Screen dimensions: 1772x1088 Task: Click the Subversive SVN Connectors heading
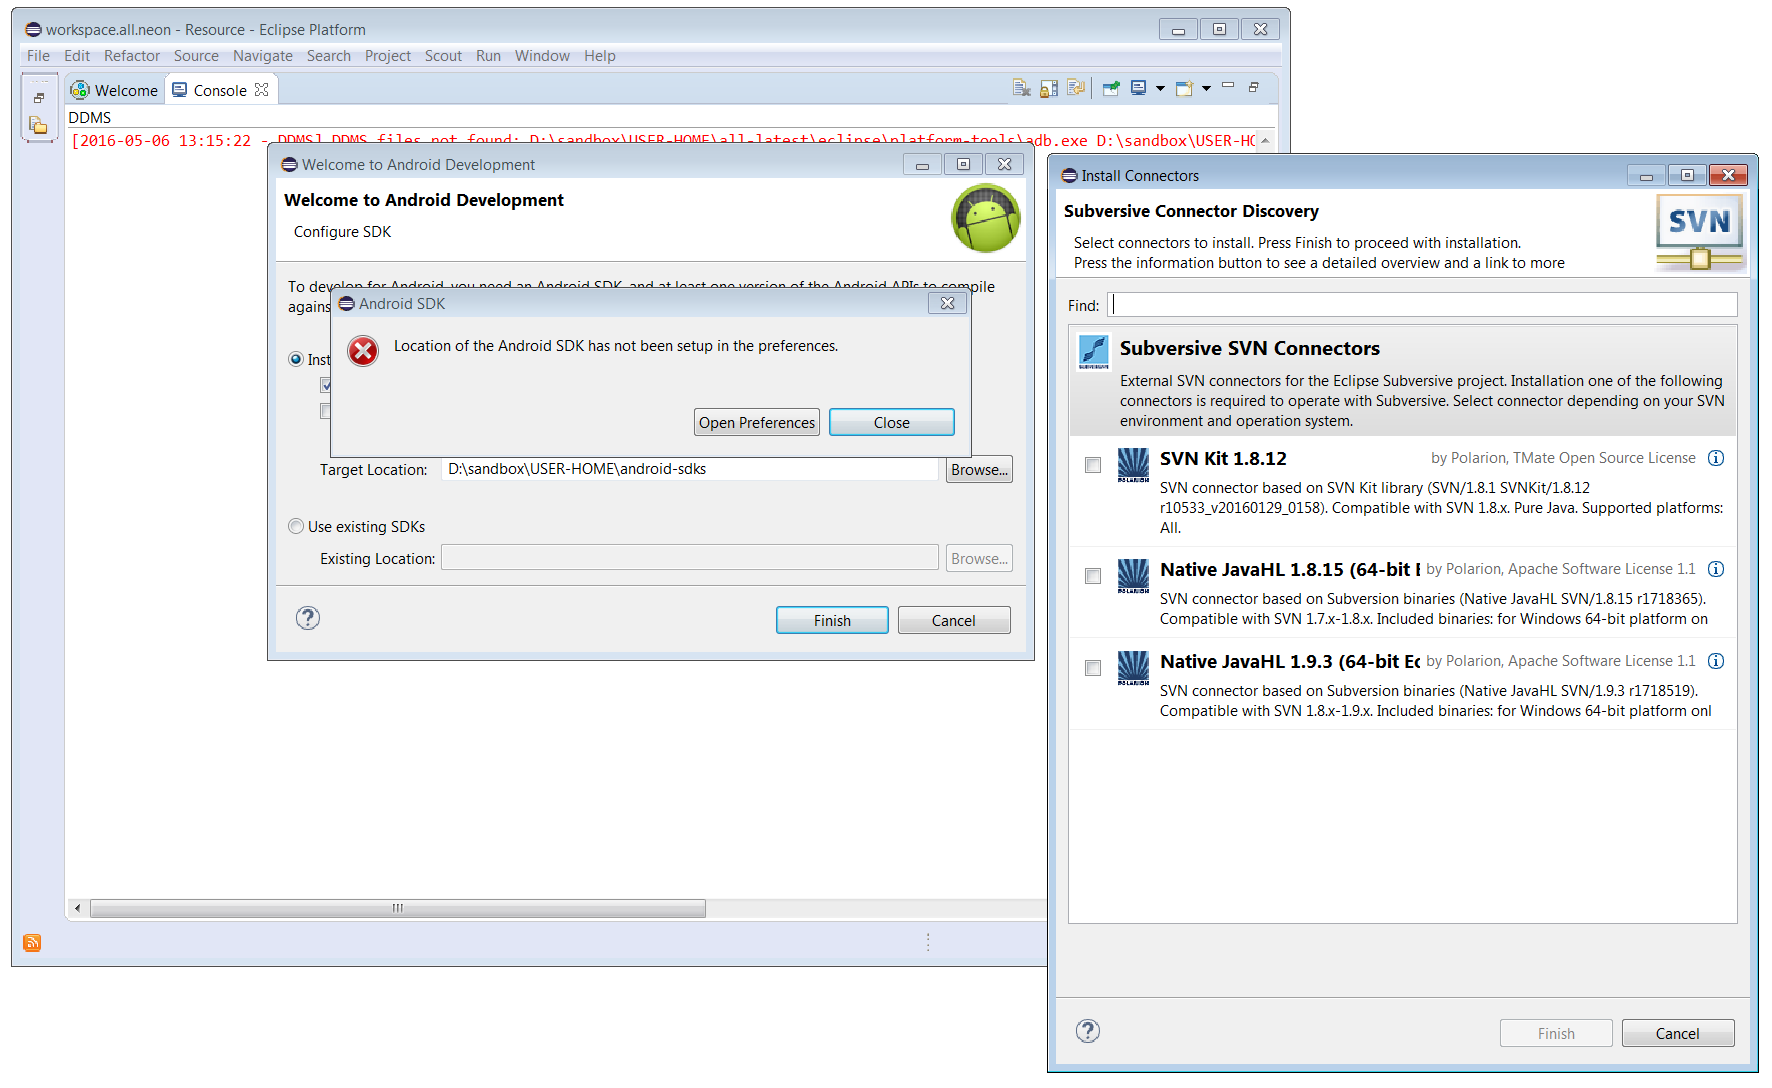tap(1250, 348)
